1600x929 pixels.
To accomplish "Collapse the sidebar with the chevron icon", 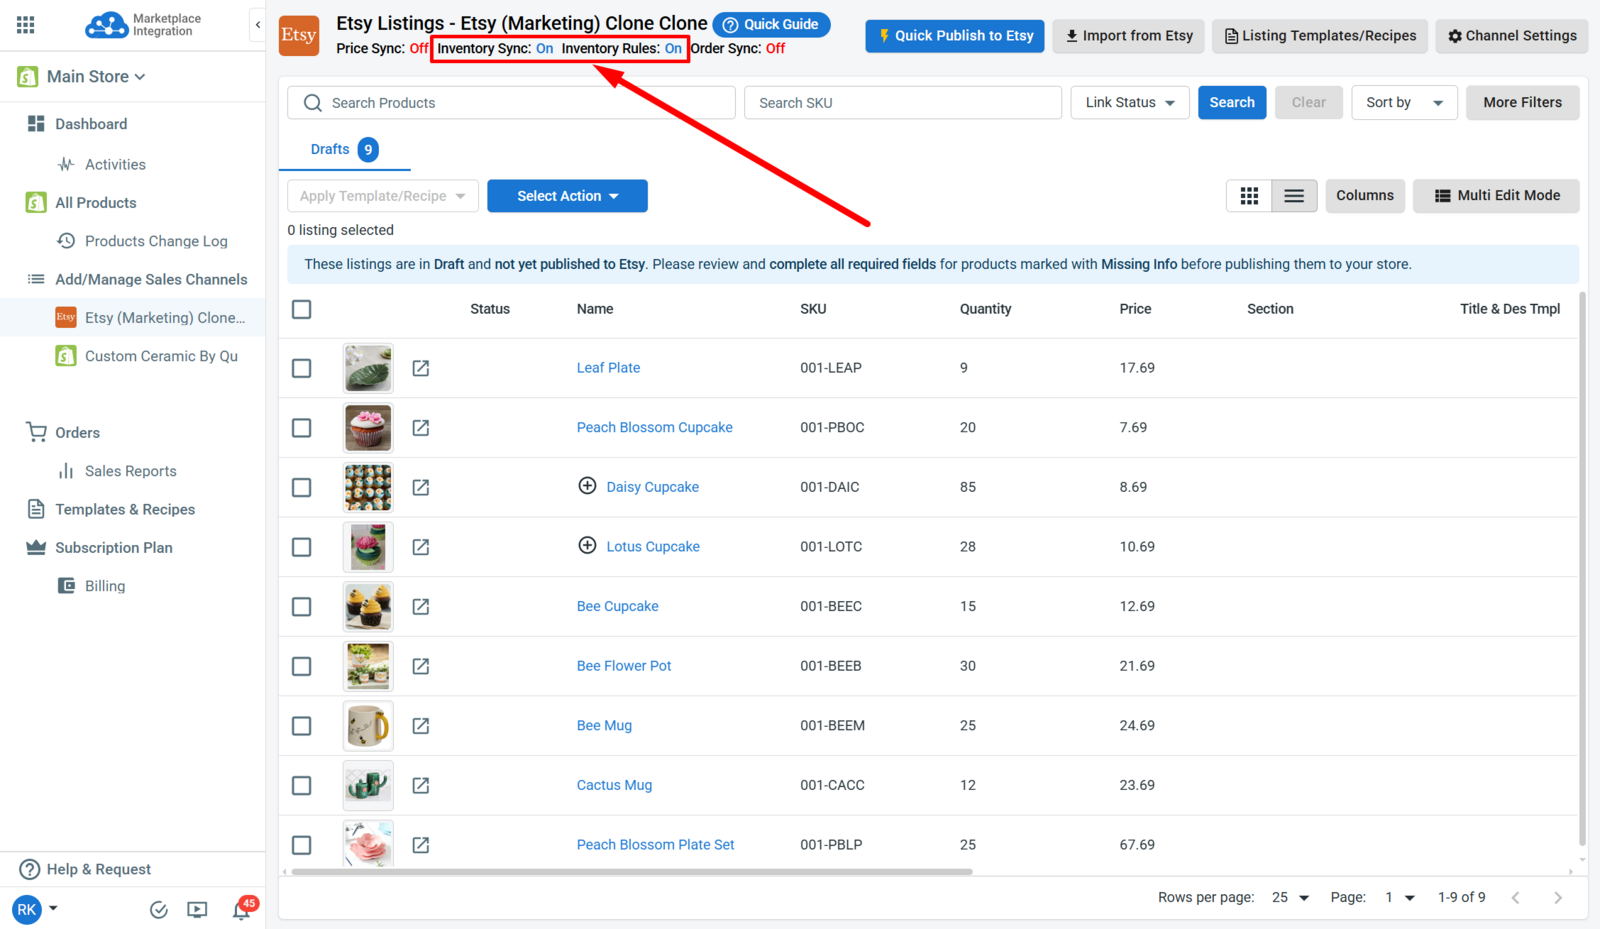I will tap(258, 25).
